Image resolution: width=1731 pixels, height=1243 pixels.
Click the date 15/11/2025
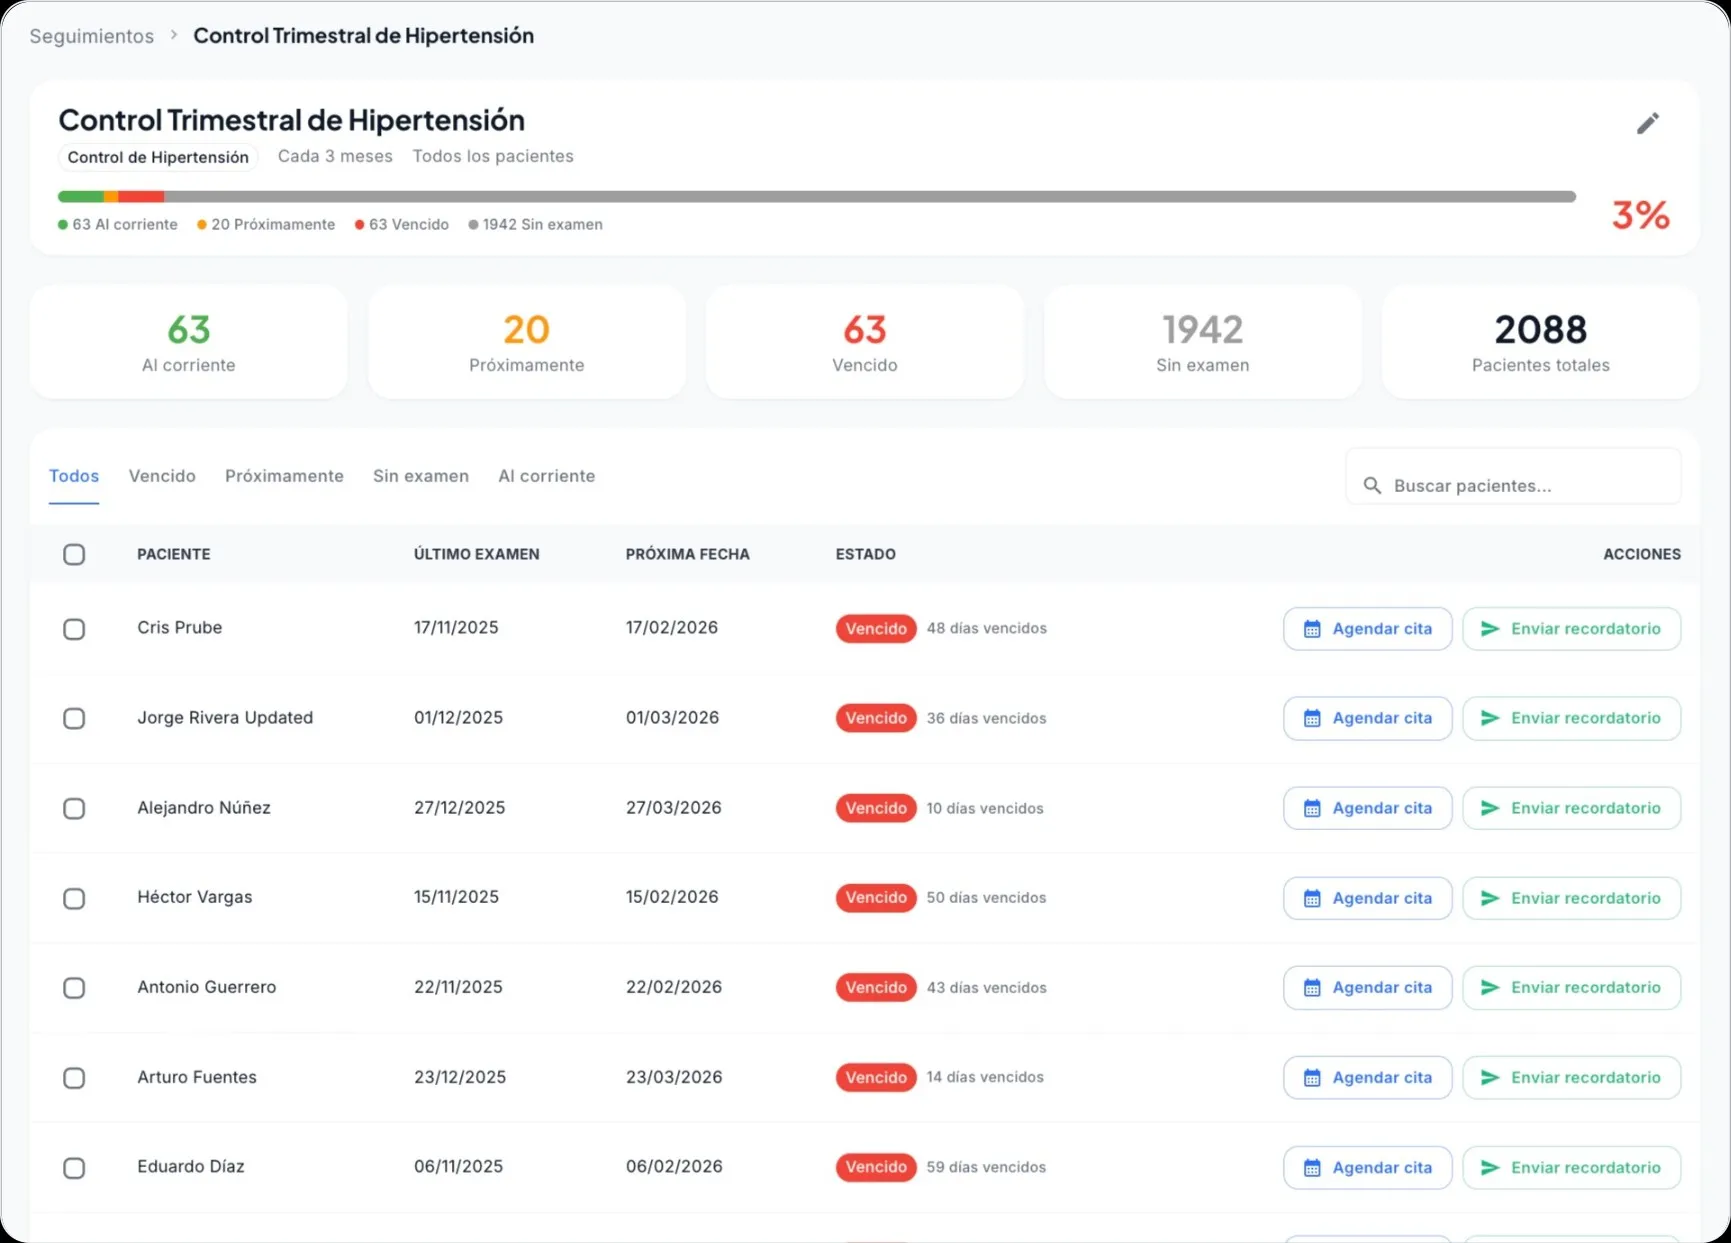tap(457, 897)
